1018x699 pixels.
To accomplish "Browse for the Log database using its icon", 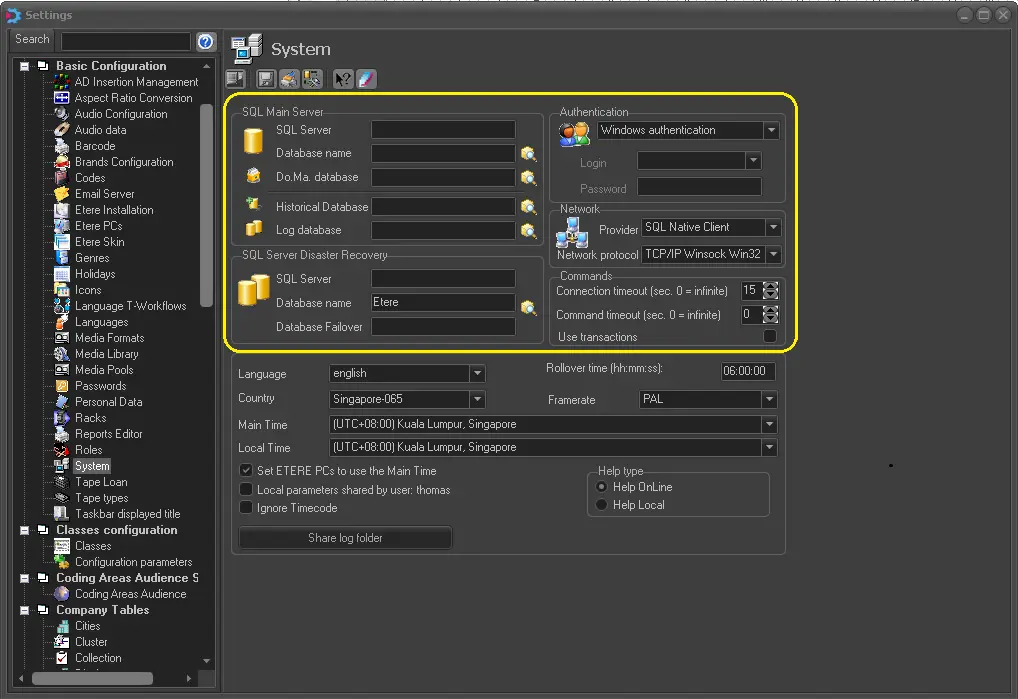I will 528,231.
